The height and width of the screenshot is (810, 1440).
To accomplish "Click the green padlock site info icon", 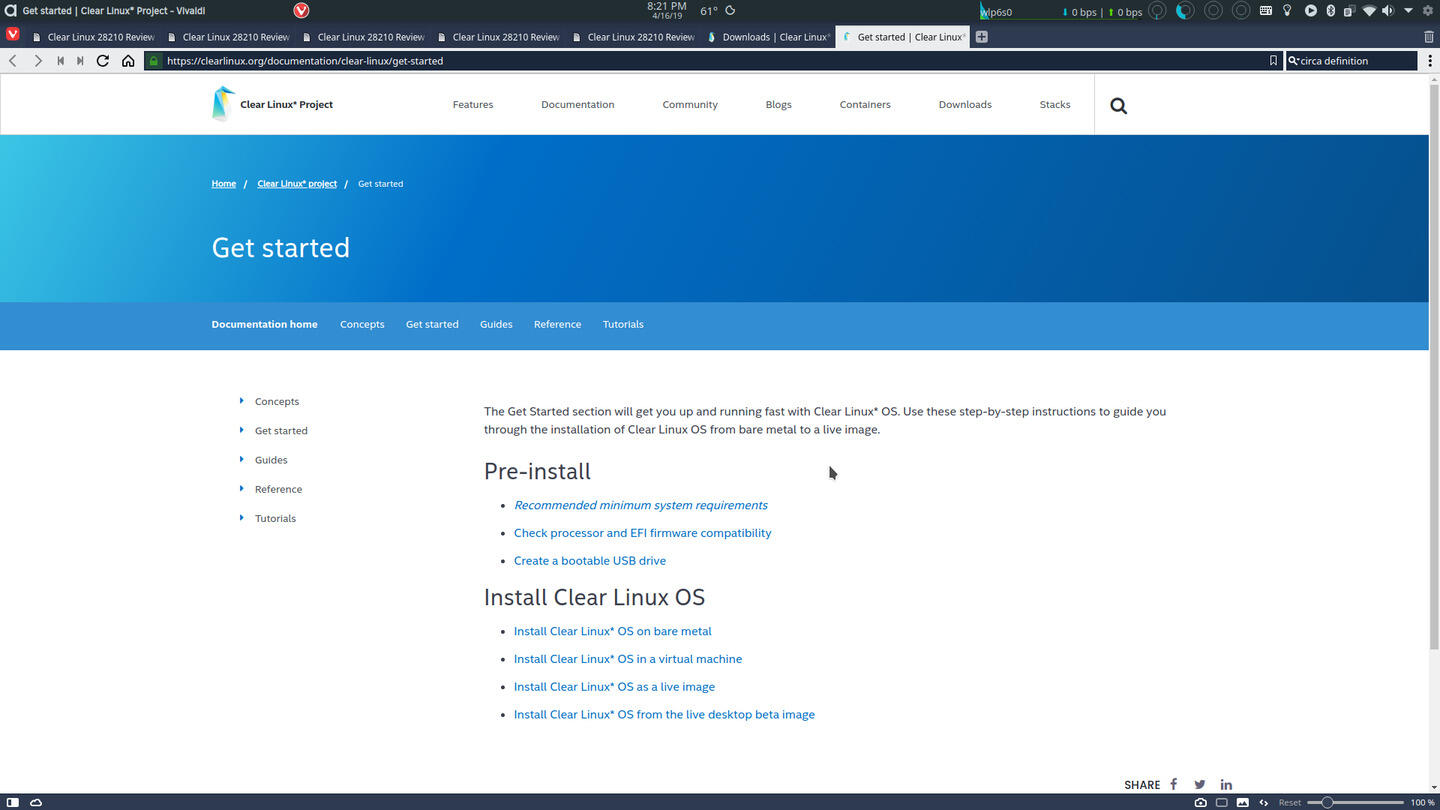I will [153, 61].
